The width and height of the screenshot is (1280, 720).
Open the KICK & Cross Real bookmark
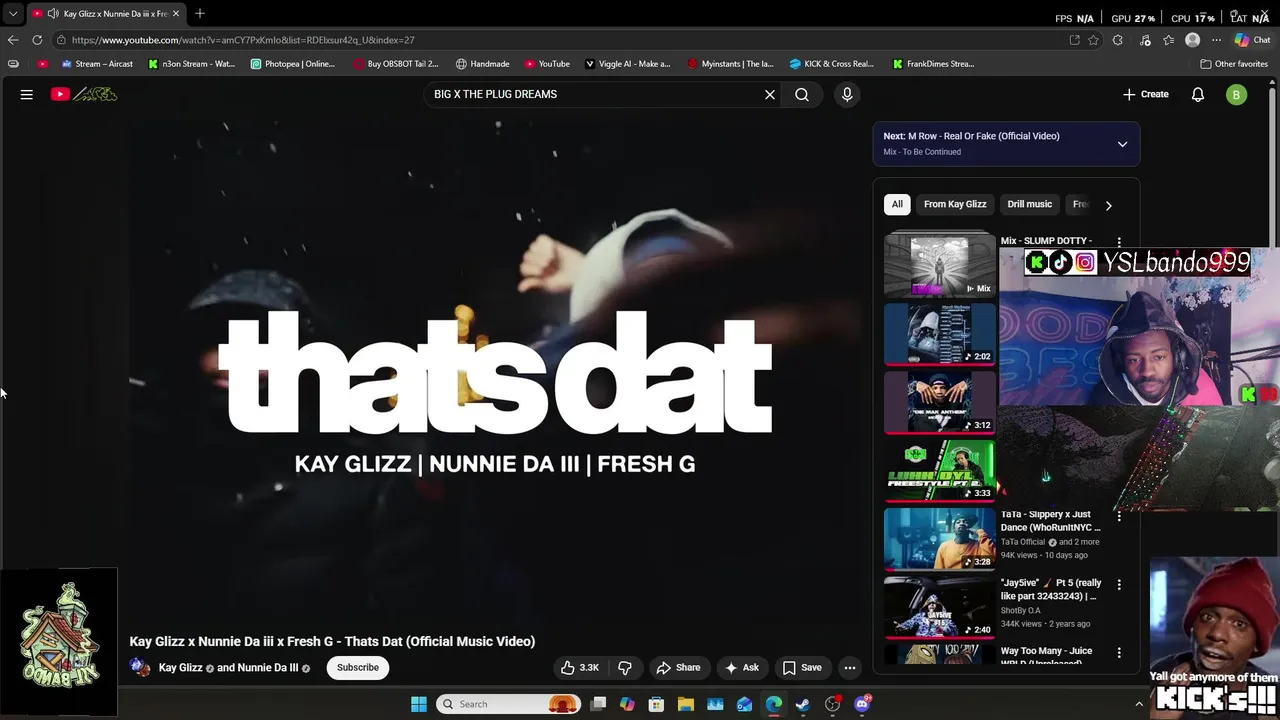point(832,64)
